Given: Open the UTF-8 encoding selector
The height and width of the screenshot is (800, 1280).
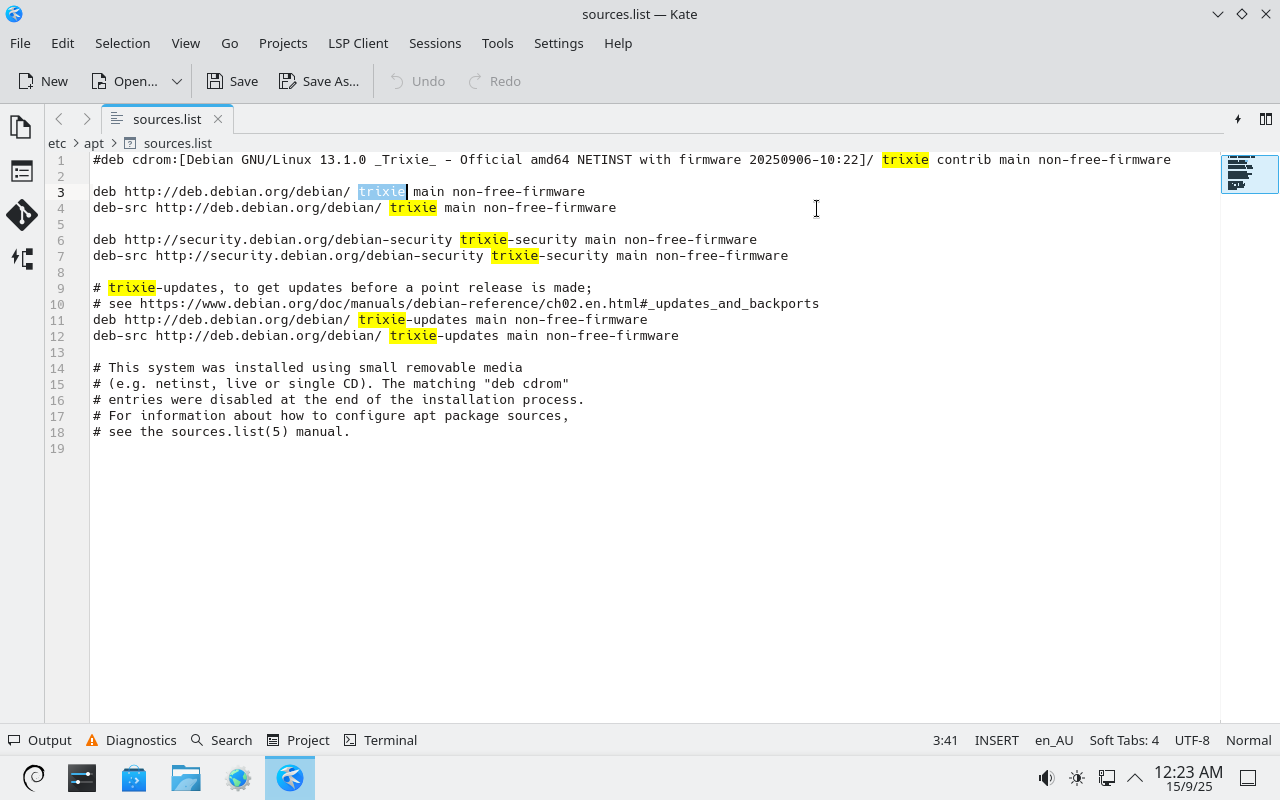Looking at the screenshot, I should point(1192,740).
